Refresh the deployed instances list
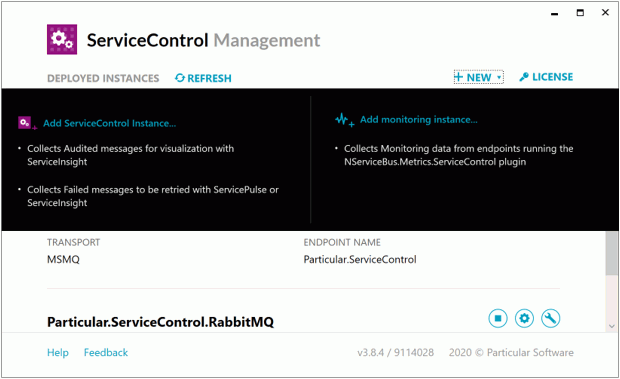The width and height of the screenshot is (620, 379). [x=203, y=78]
